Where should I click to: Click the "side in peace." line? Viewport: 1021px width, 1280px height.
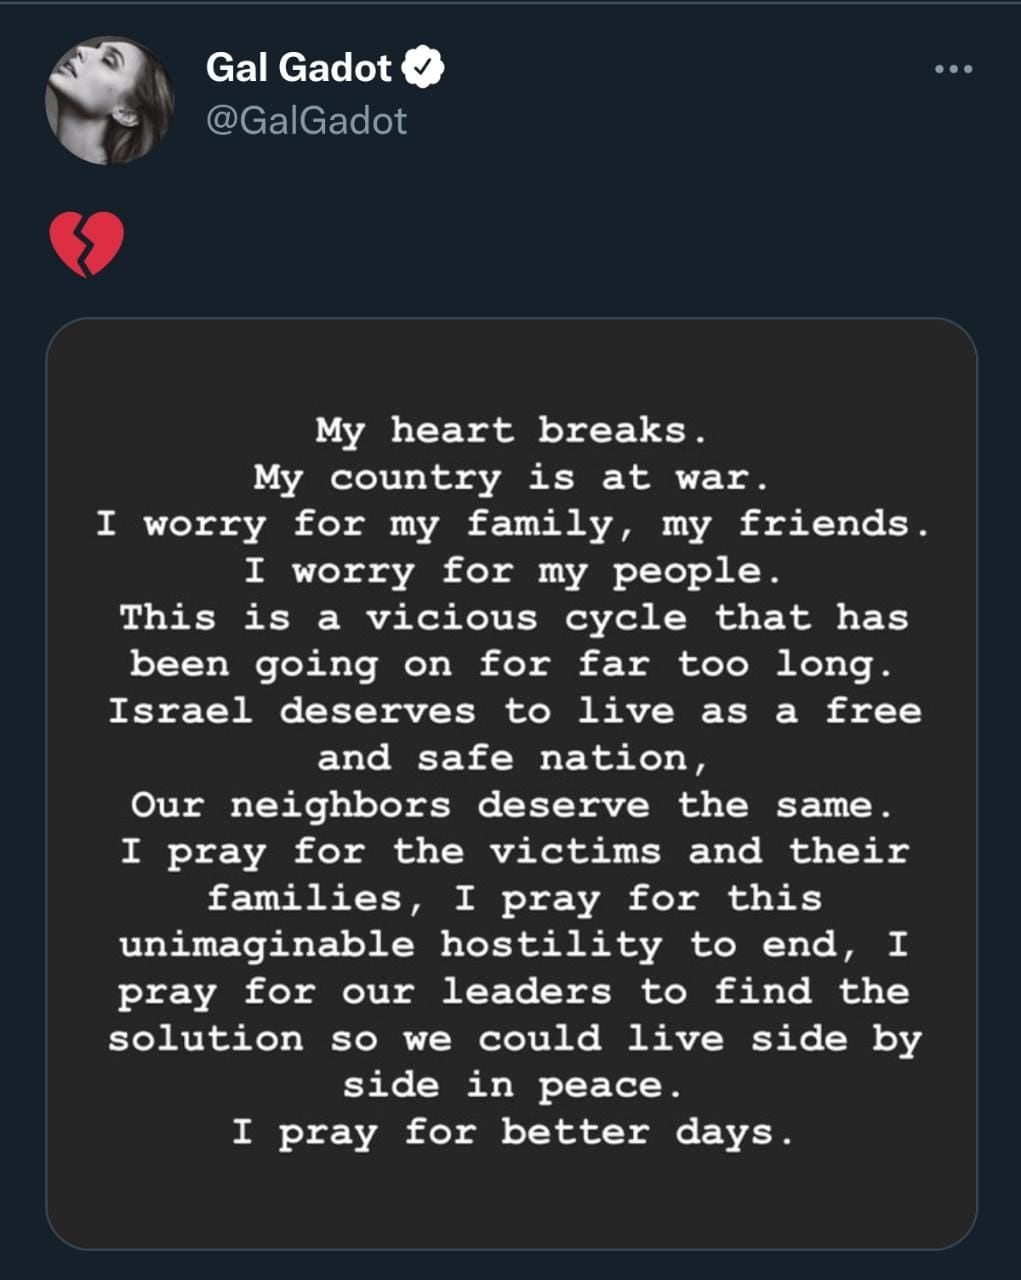(512, 1085)
